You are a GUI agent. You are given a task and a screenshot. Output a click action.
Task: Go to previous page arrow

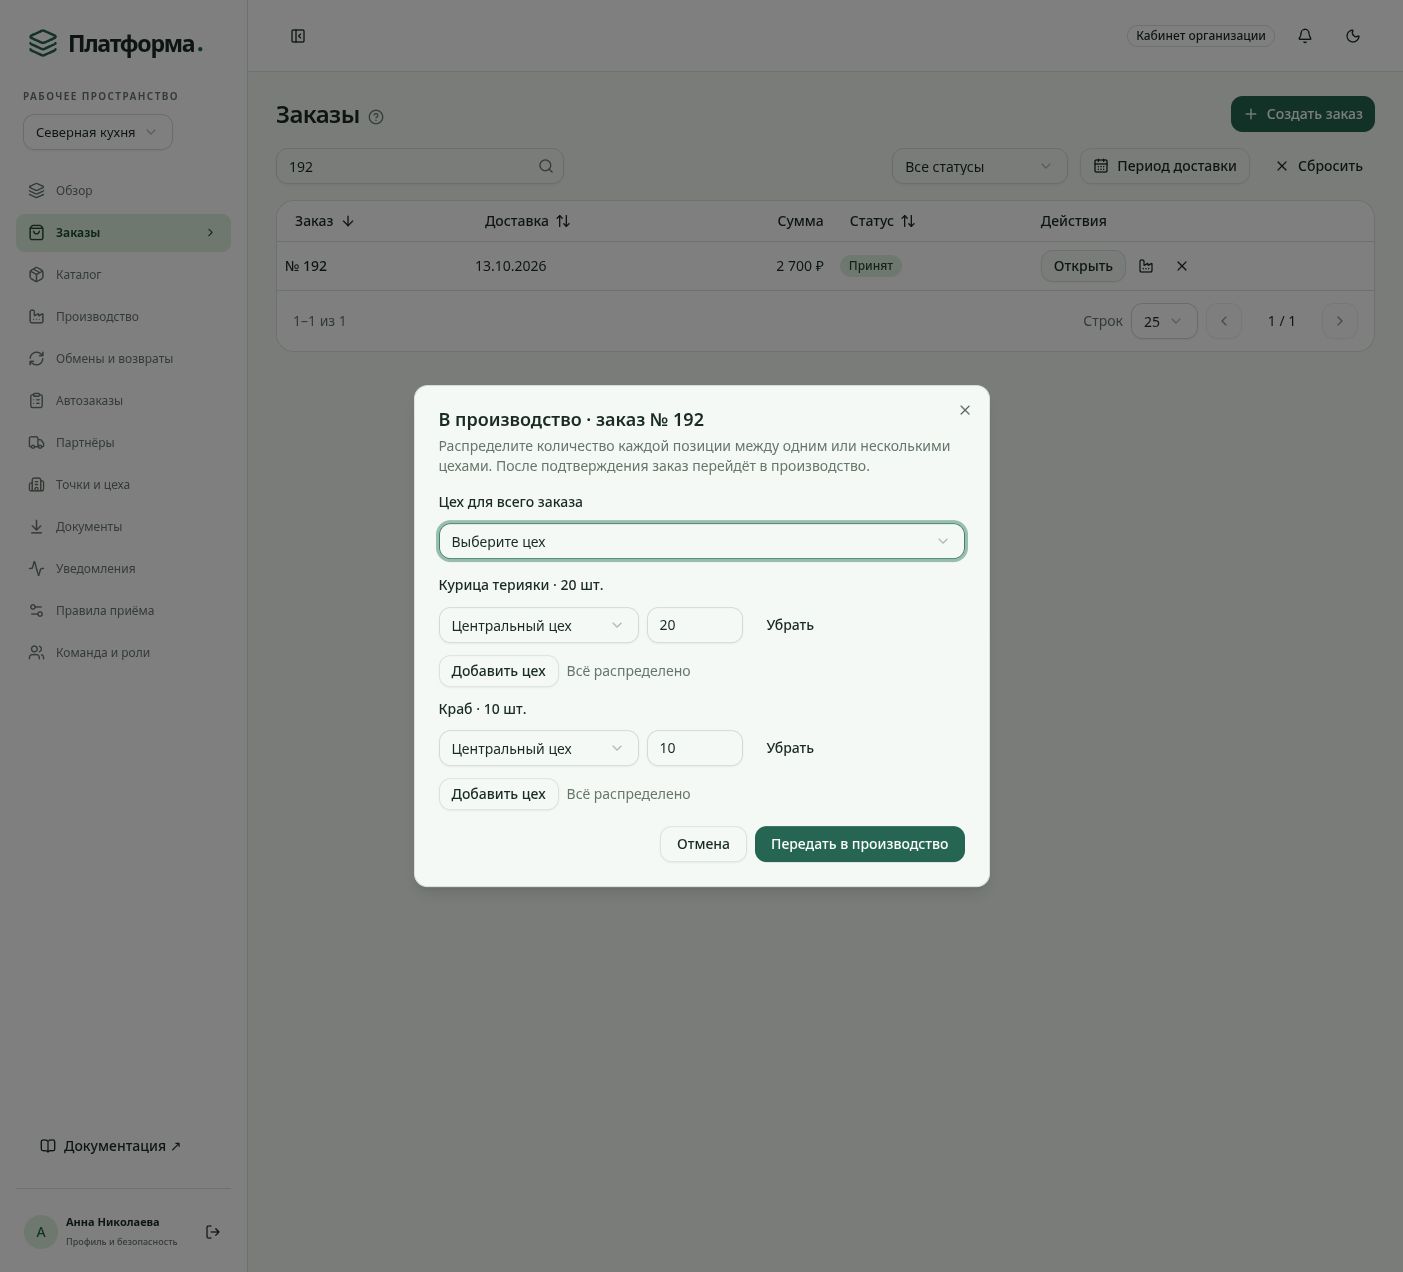[1224, 321]
